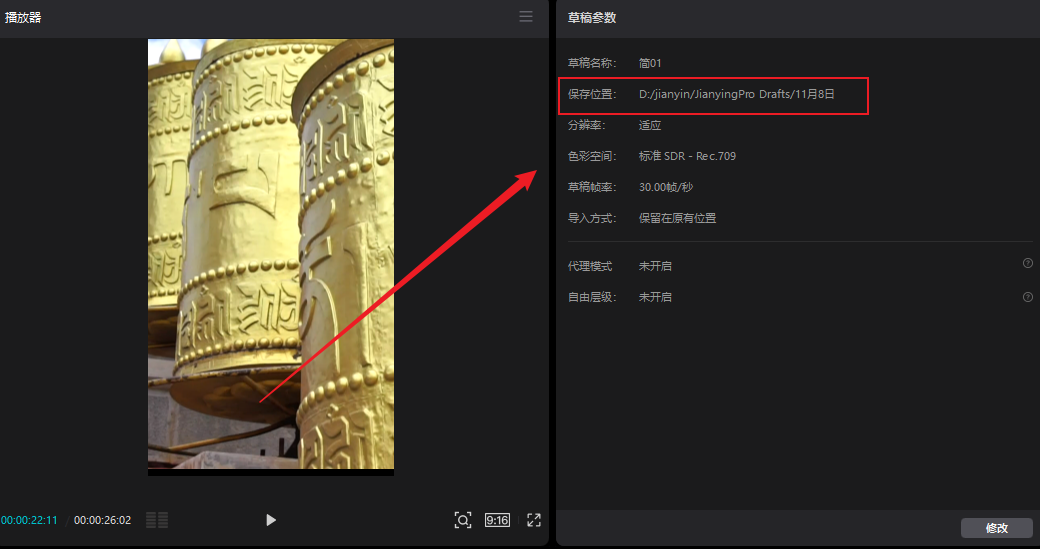
Task: Click the 草稿参数 panel title
Action: (592, 18)
